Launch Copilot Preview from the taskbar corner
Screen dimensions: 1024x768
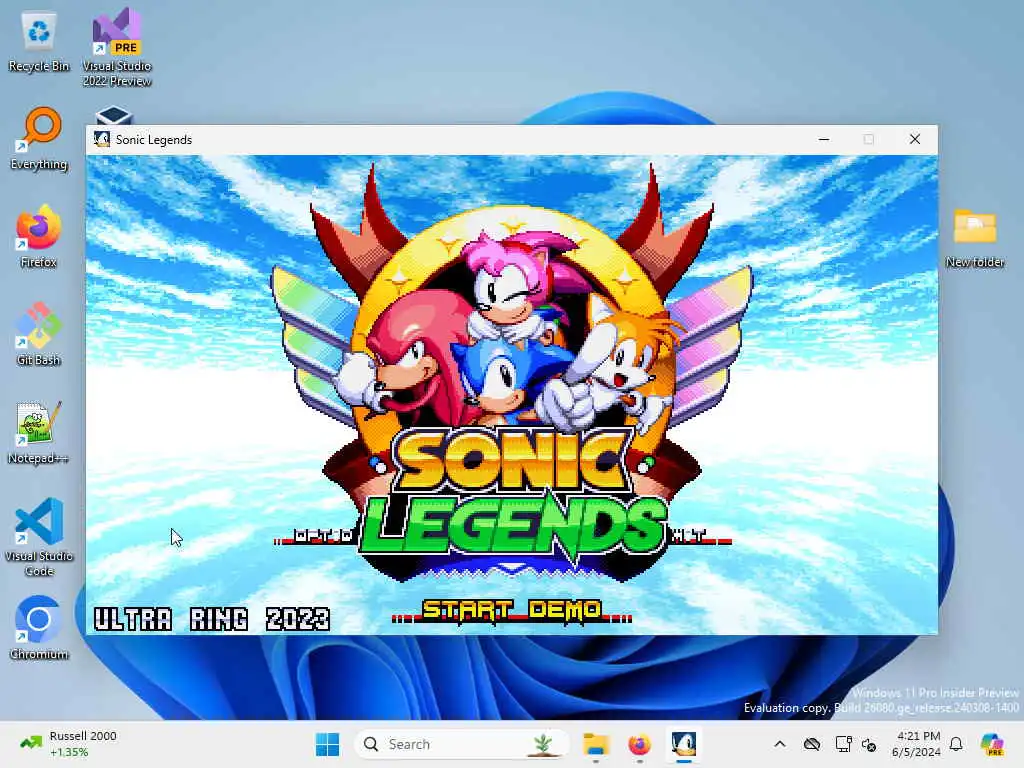[x=992, y=744]
